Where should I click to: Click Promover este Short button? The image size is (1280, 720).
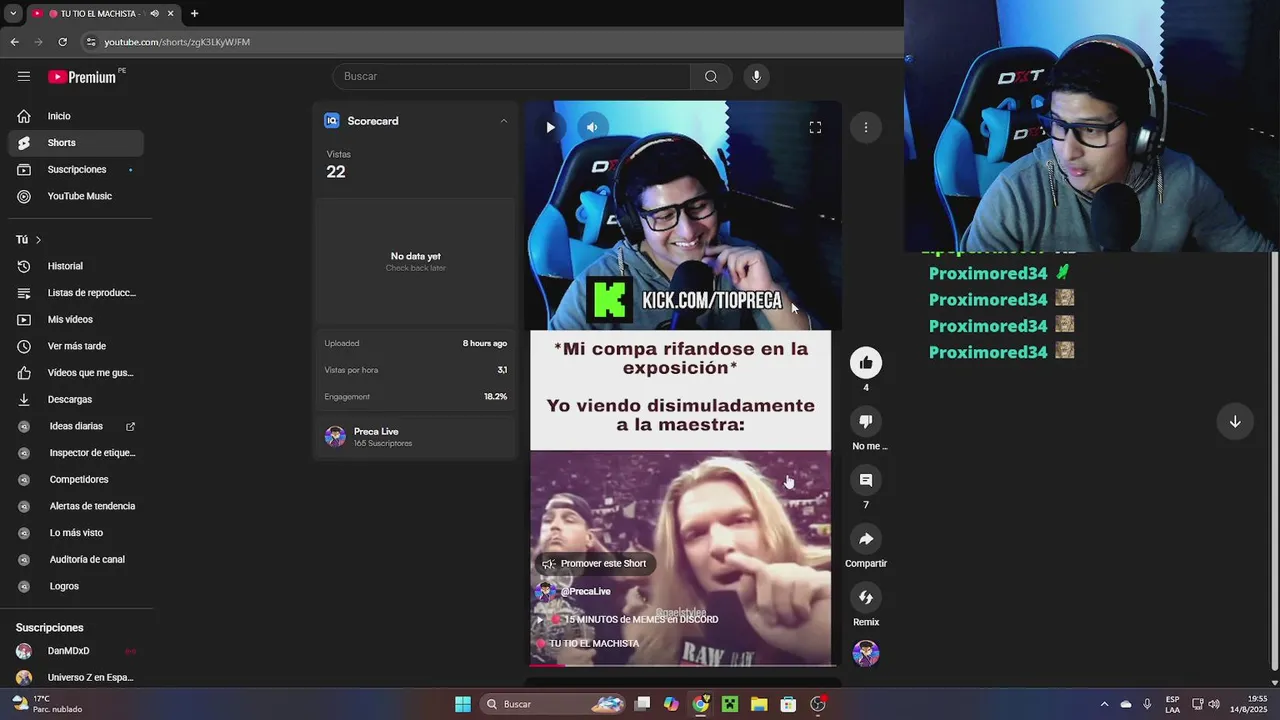pyautogui.click(x=595, y=563)
